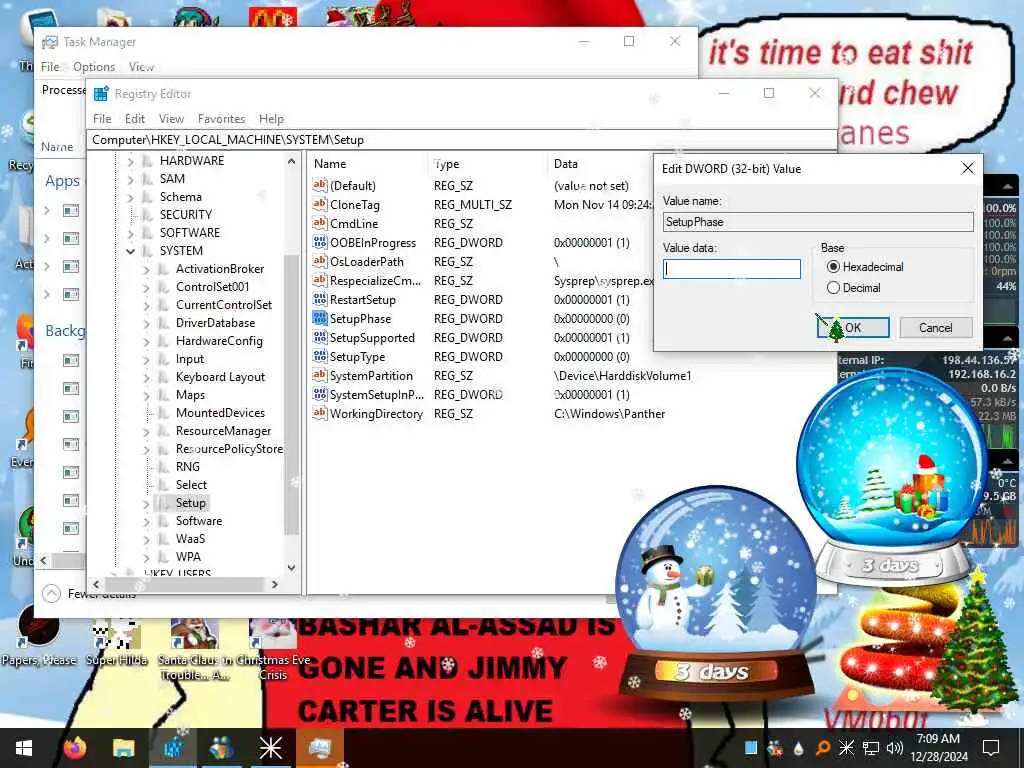Select the Hexadecimal base radio button

[833, 266]
